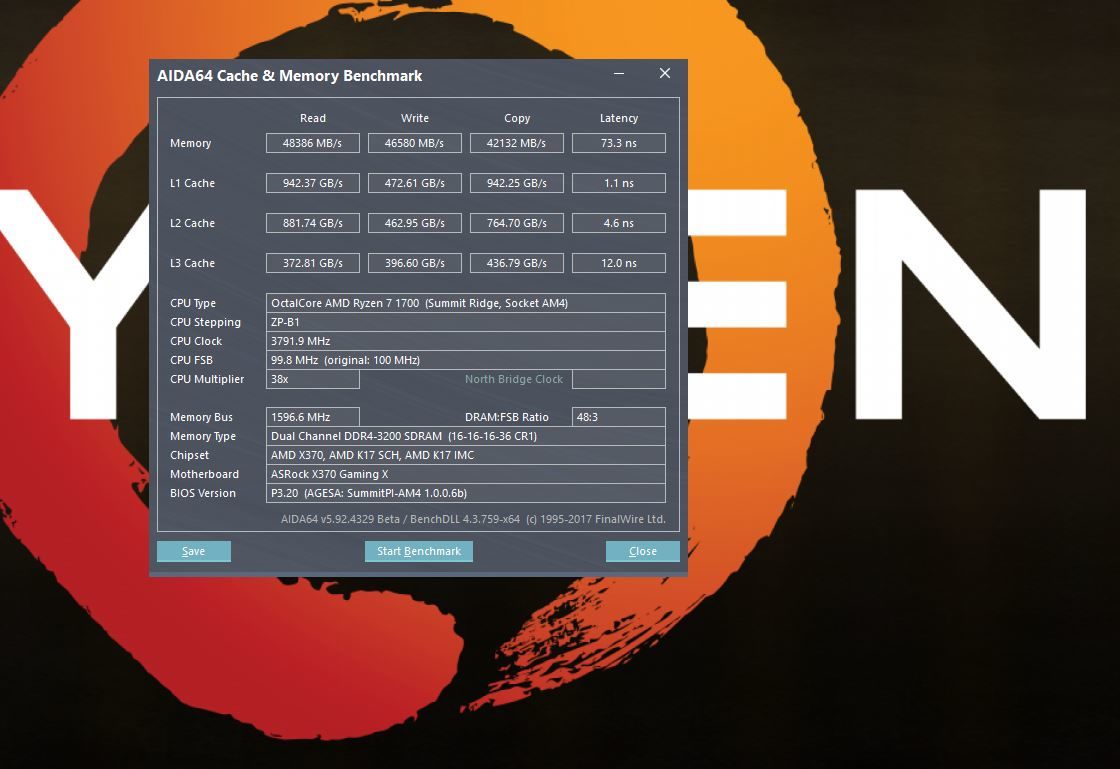The image size is (1120, 769).
Task: Select L2 Cache Latency 4.6 ns
Action: pyautogui.click(x=619, y=223)
